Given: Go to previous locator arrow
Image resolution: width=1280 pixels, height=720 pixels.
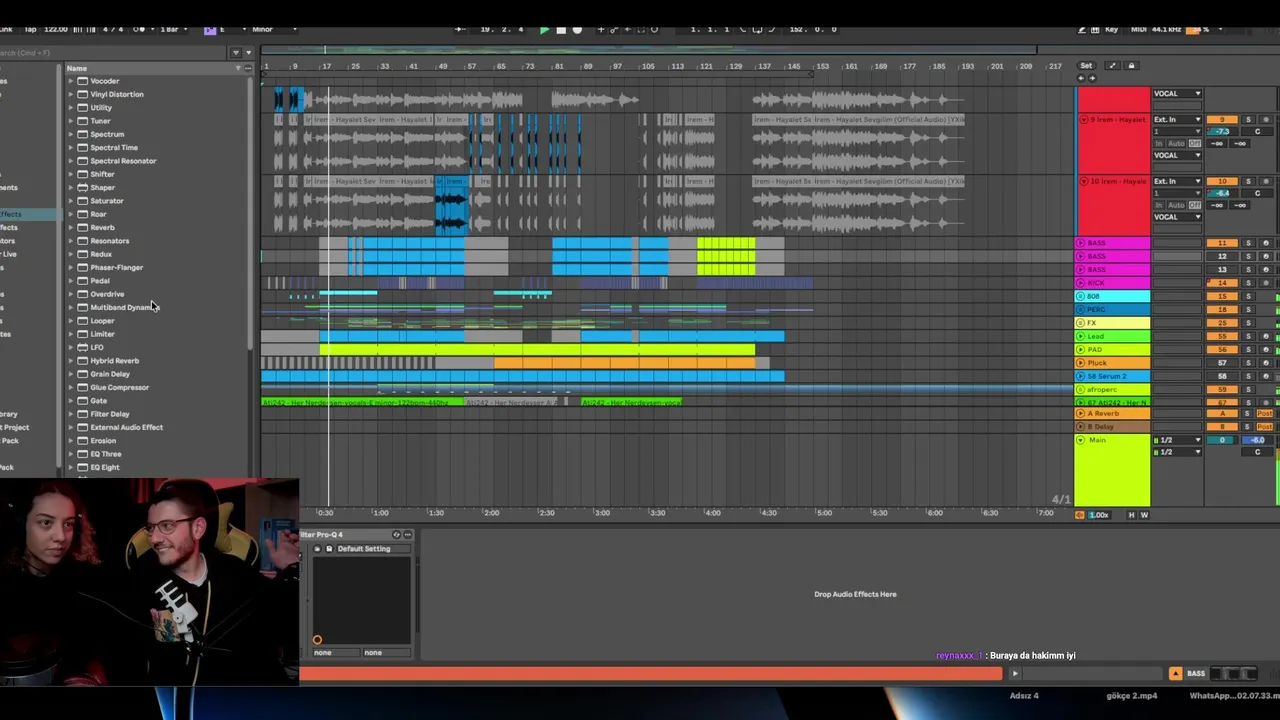Looking at the screenshot, I should 1081,77.
